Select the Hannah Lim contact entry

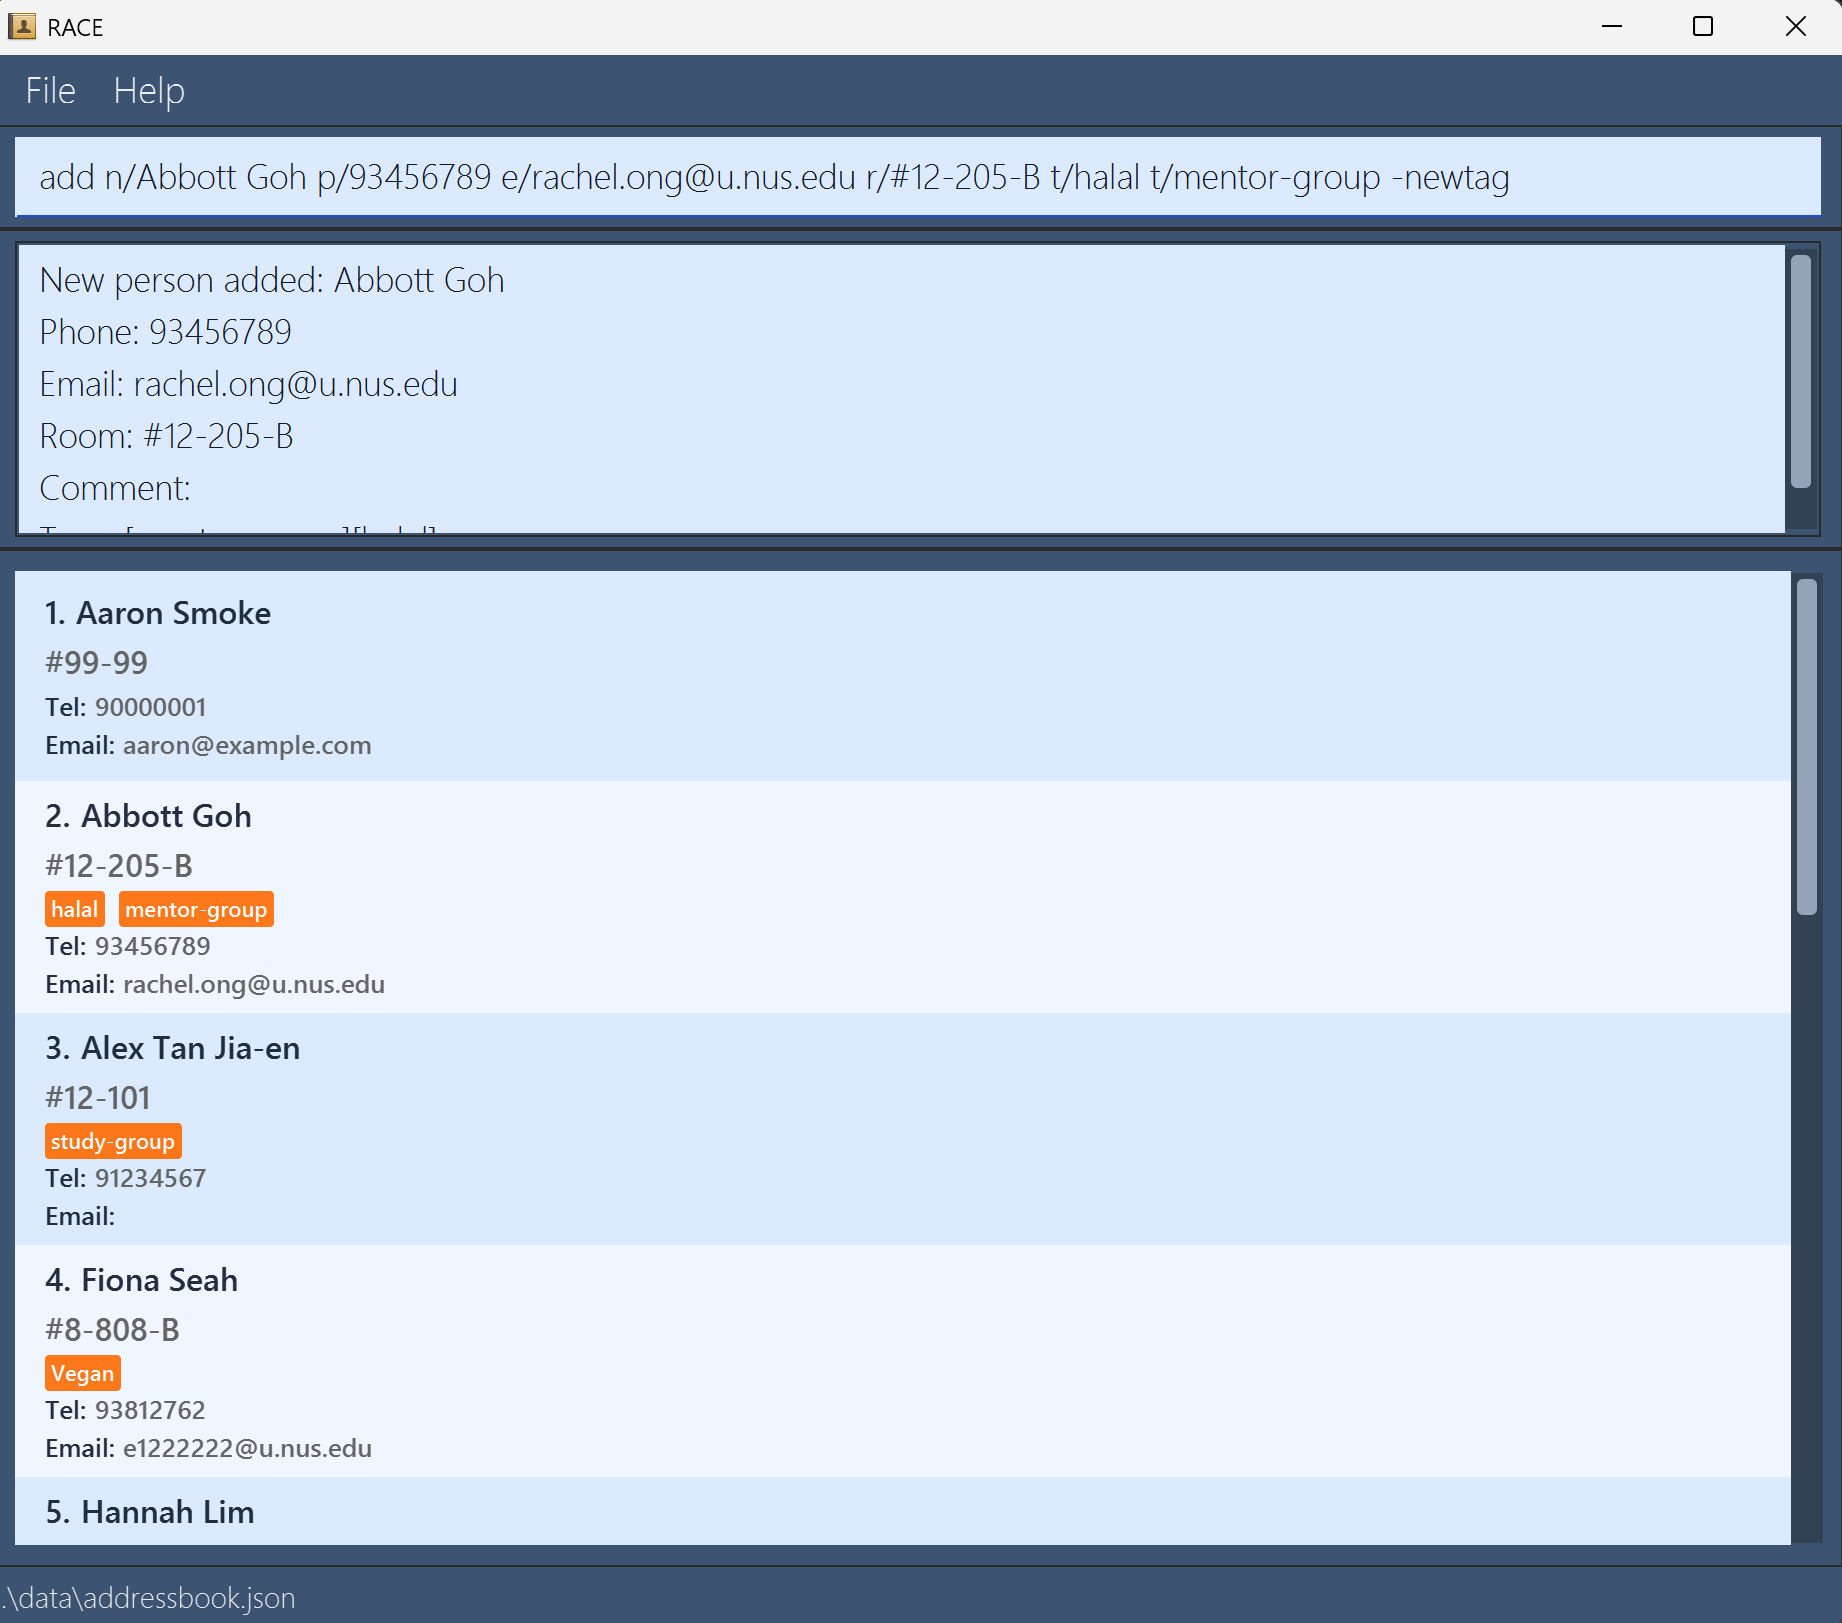click(x=900, y=1512)
